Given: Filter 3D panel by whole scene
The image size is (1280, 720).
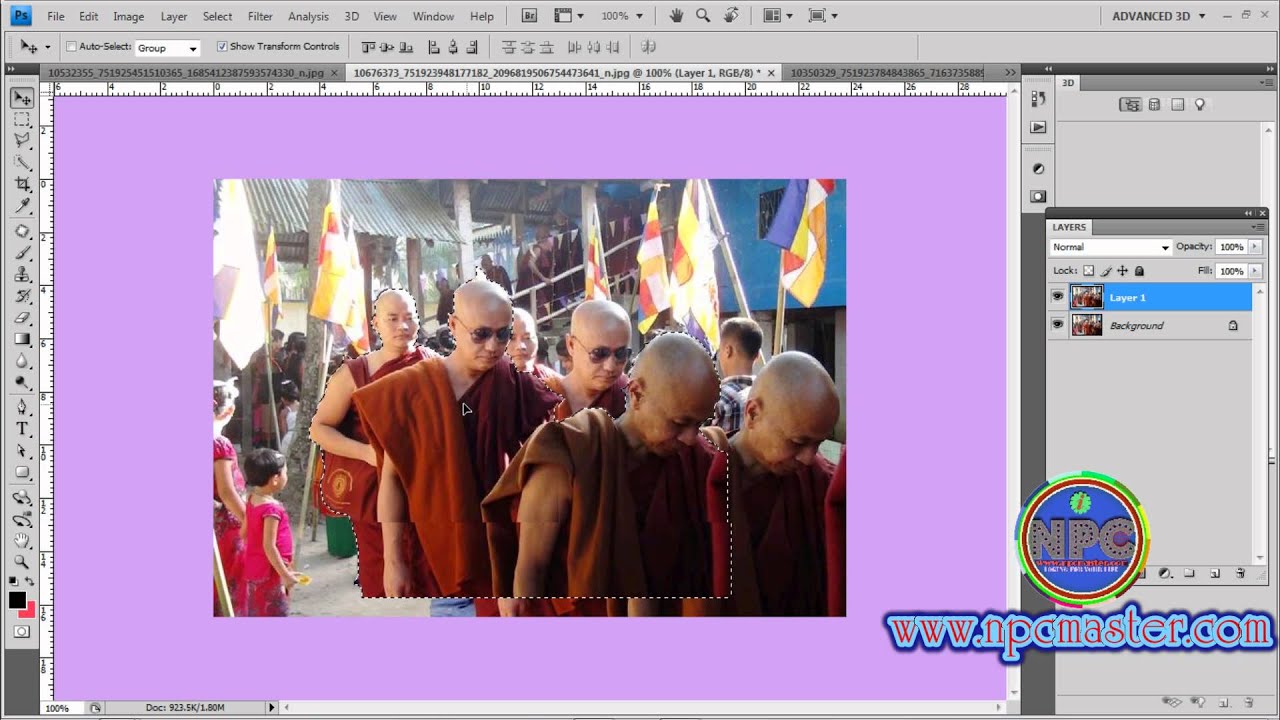Looking at the screenshot, I should [1130, 105].
